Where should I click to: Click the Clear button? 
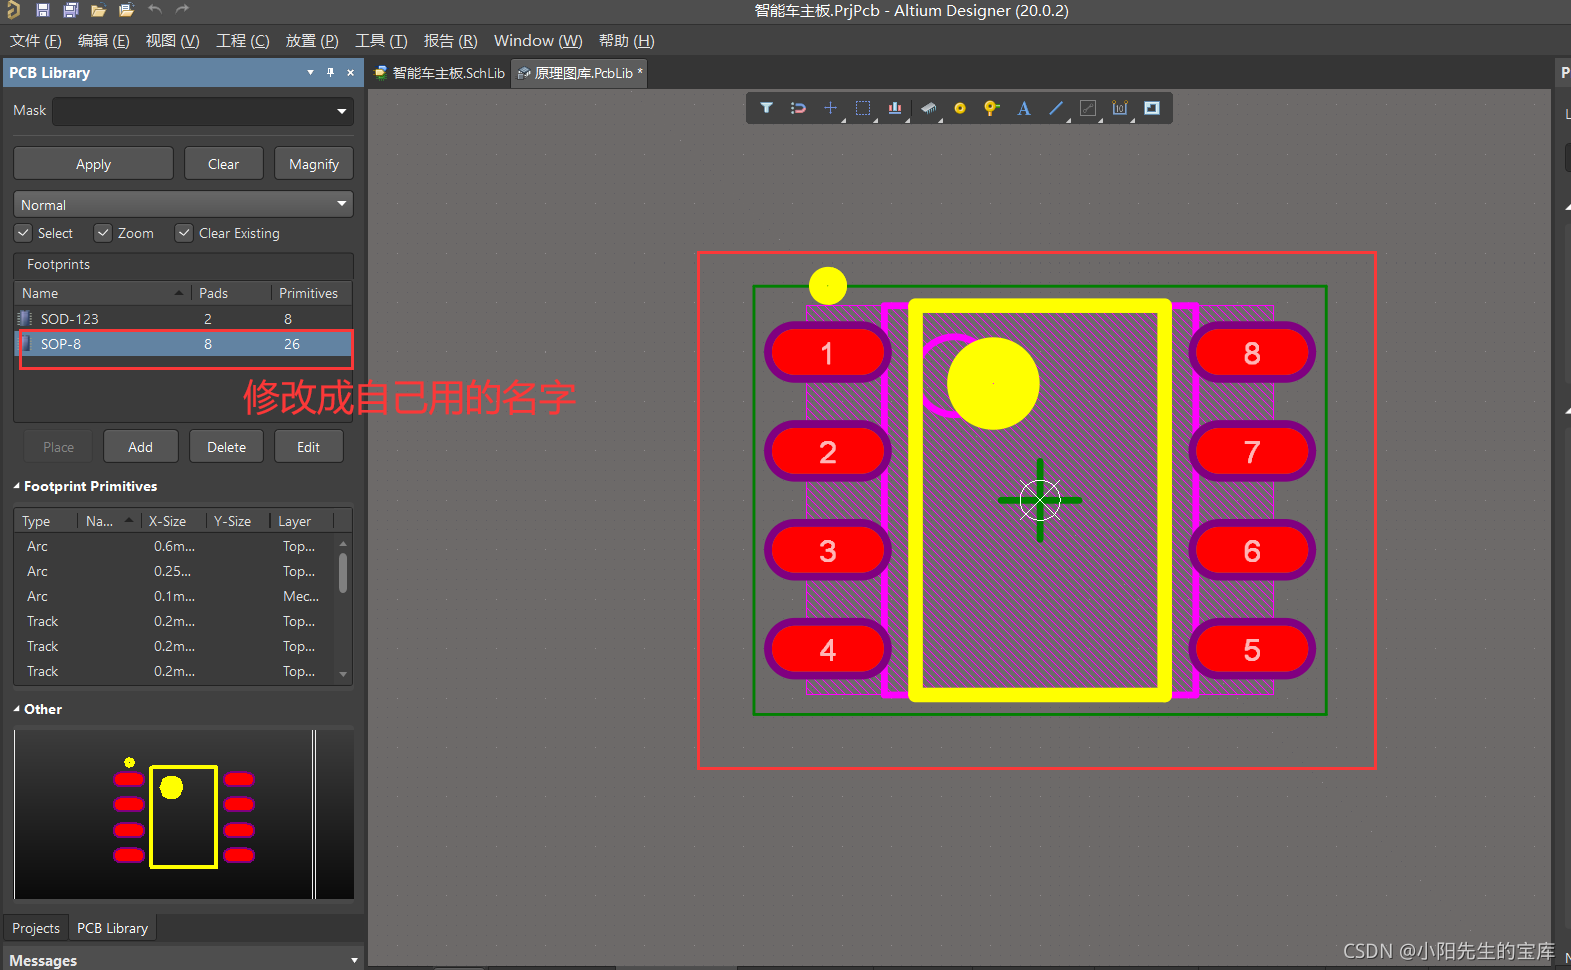(x=224, y=164)
